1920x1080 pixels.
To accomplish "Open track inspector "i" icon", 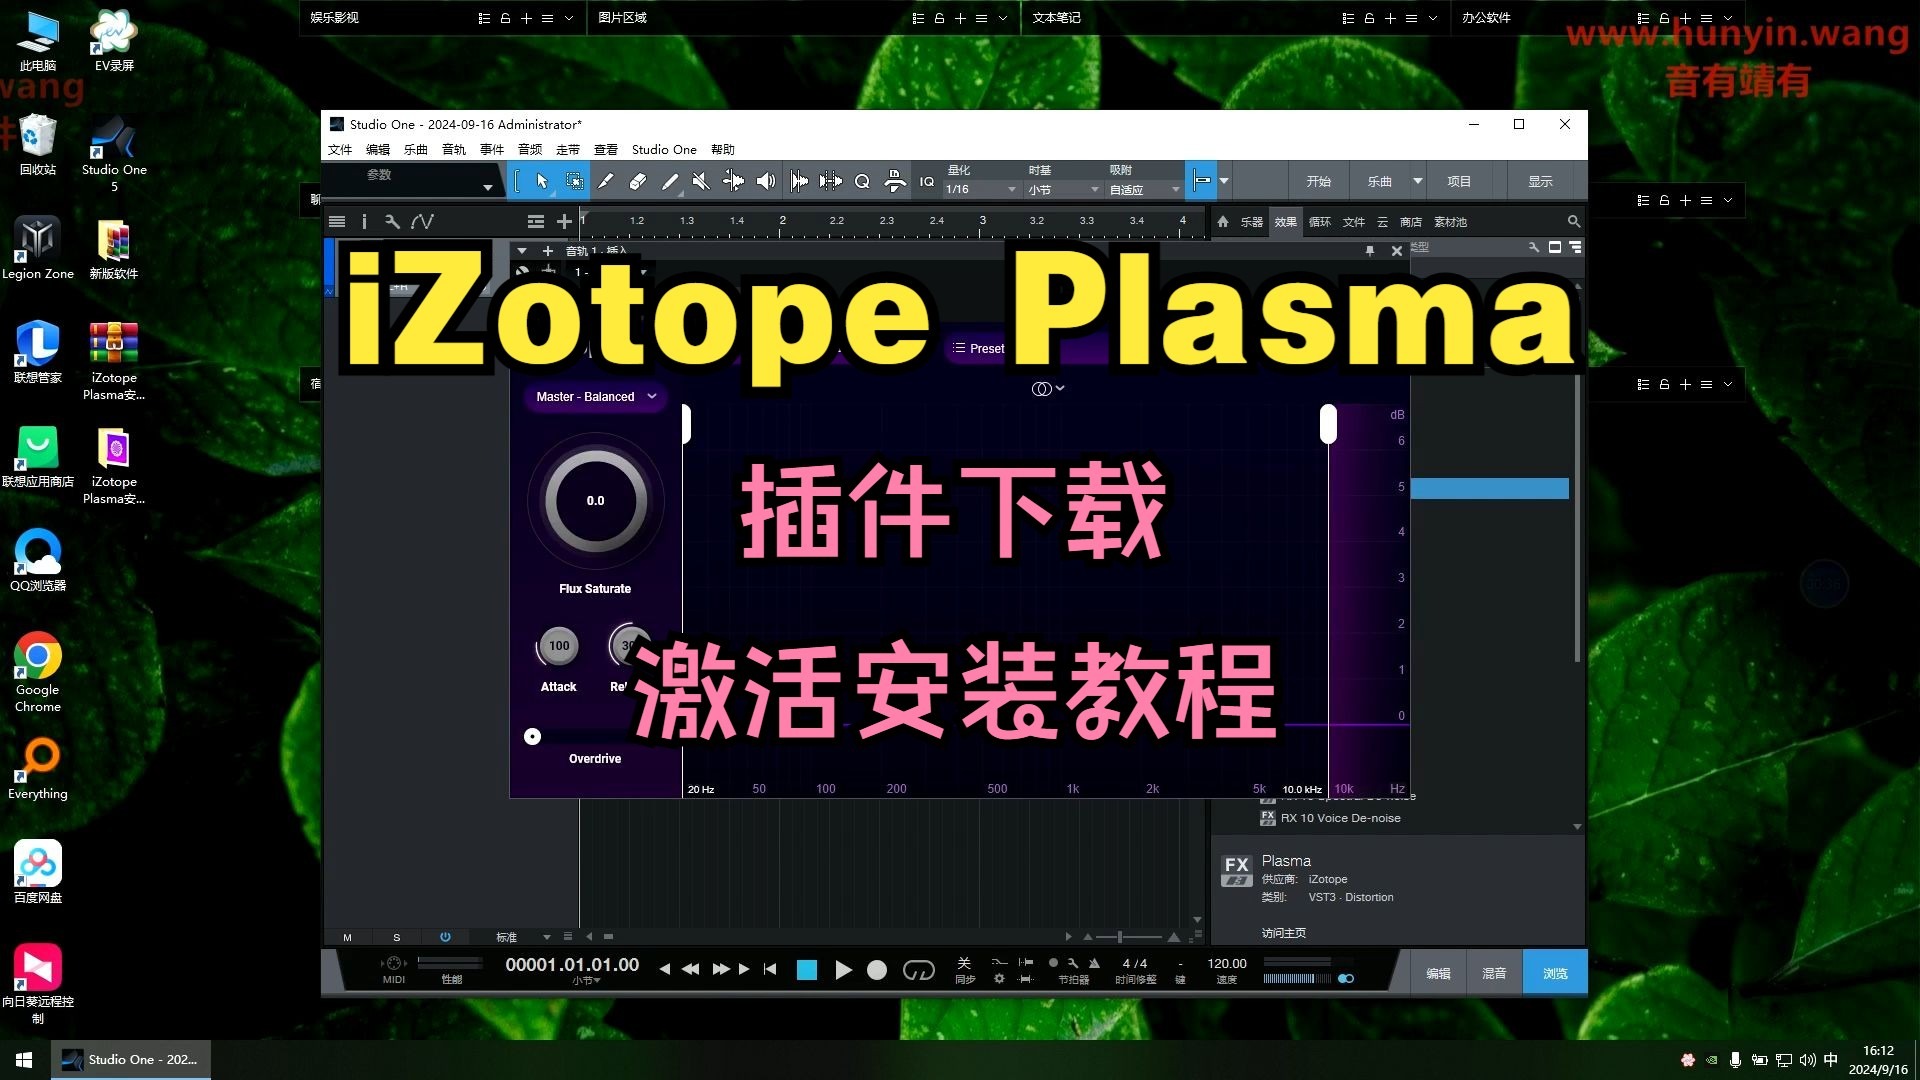I will 364,222.
